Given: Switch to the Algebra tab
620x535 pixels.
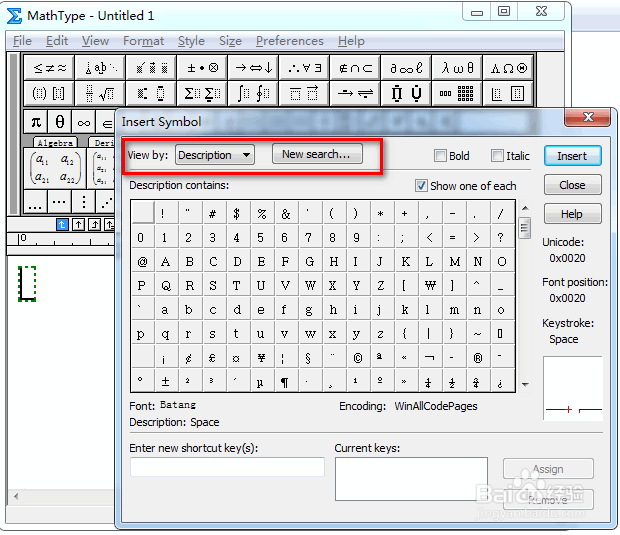Looking at the screenshot, I should click(x=55, y=142).
